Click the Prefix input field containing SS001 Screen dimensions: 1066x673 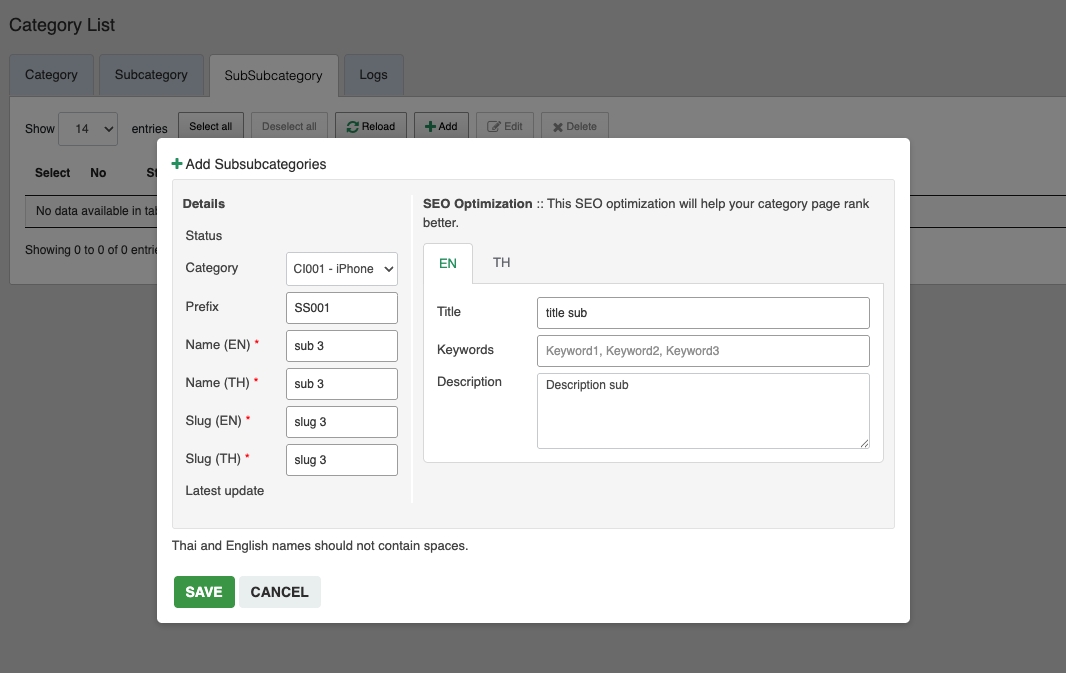point(342,308)
